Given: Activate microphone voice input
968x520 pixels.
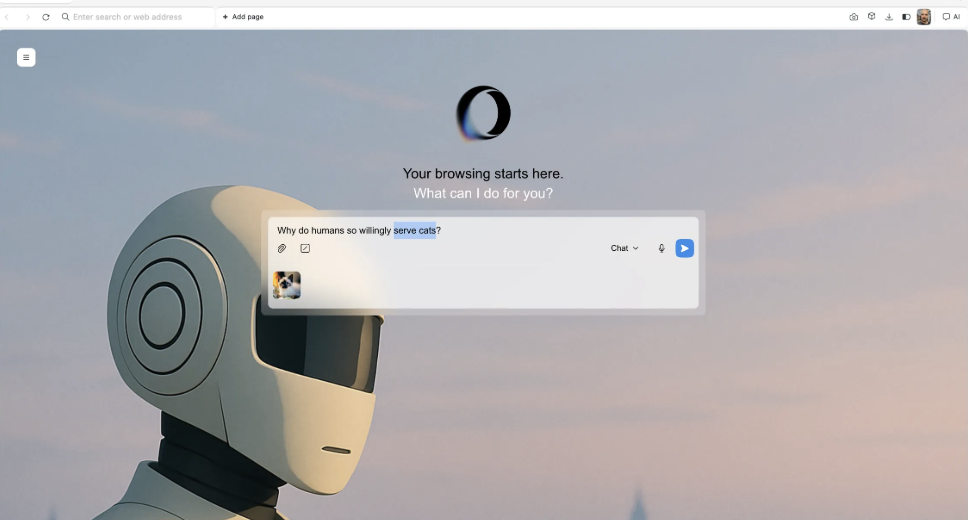Looking at the screenshot, I should coord(661,248).
